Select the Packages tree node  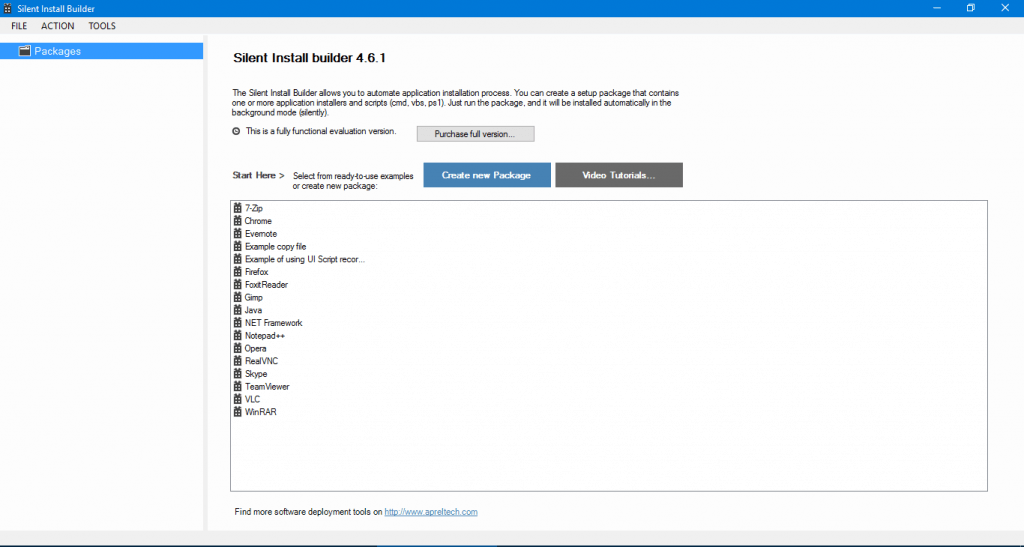101,51
